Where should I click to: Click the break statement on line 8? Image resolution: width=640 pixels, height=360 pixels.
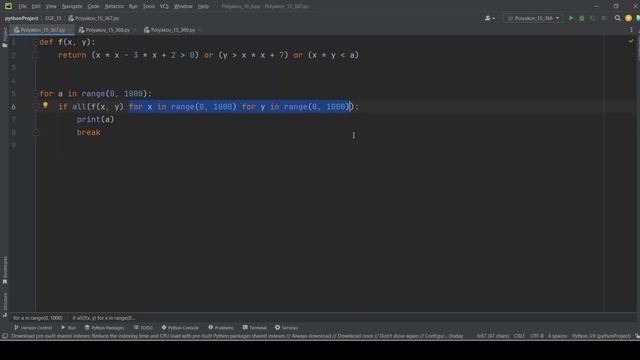[89, 133]
